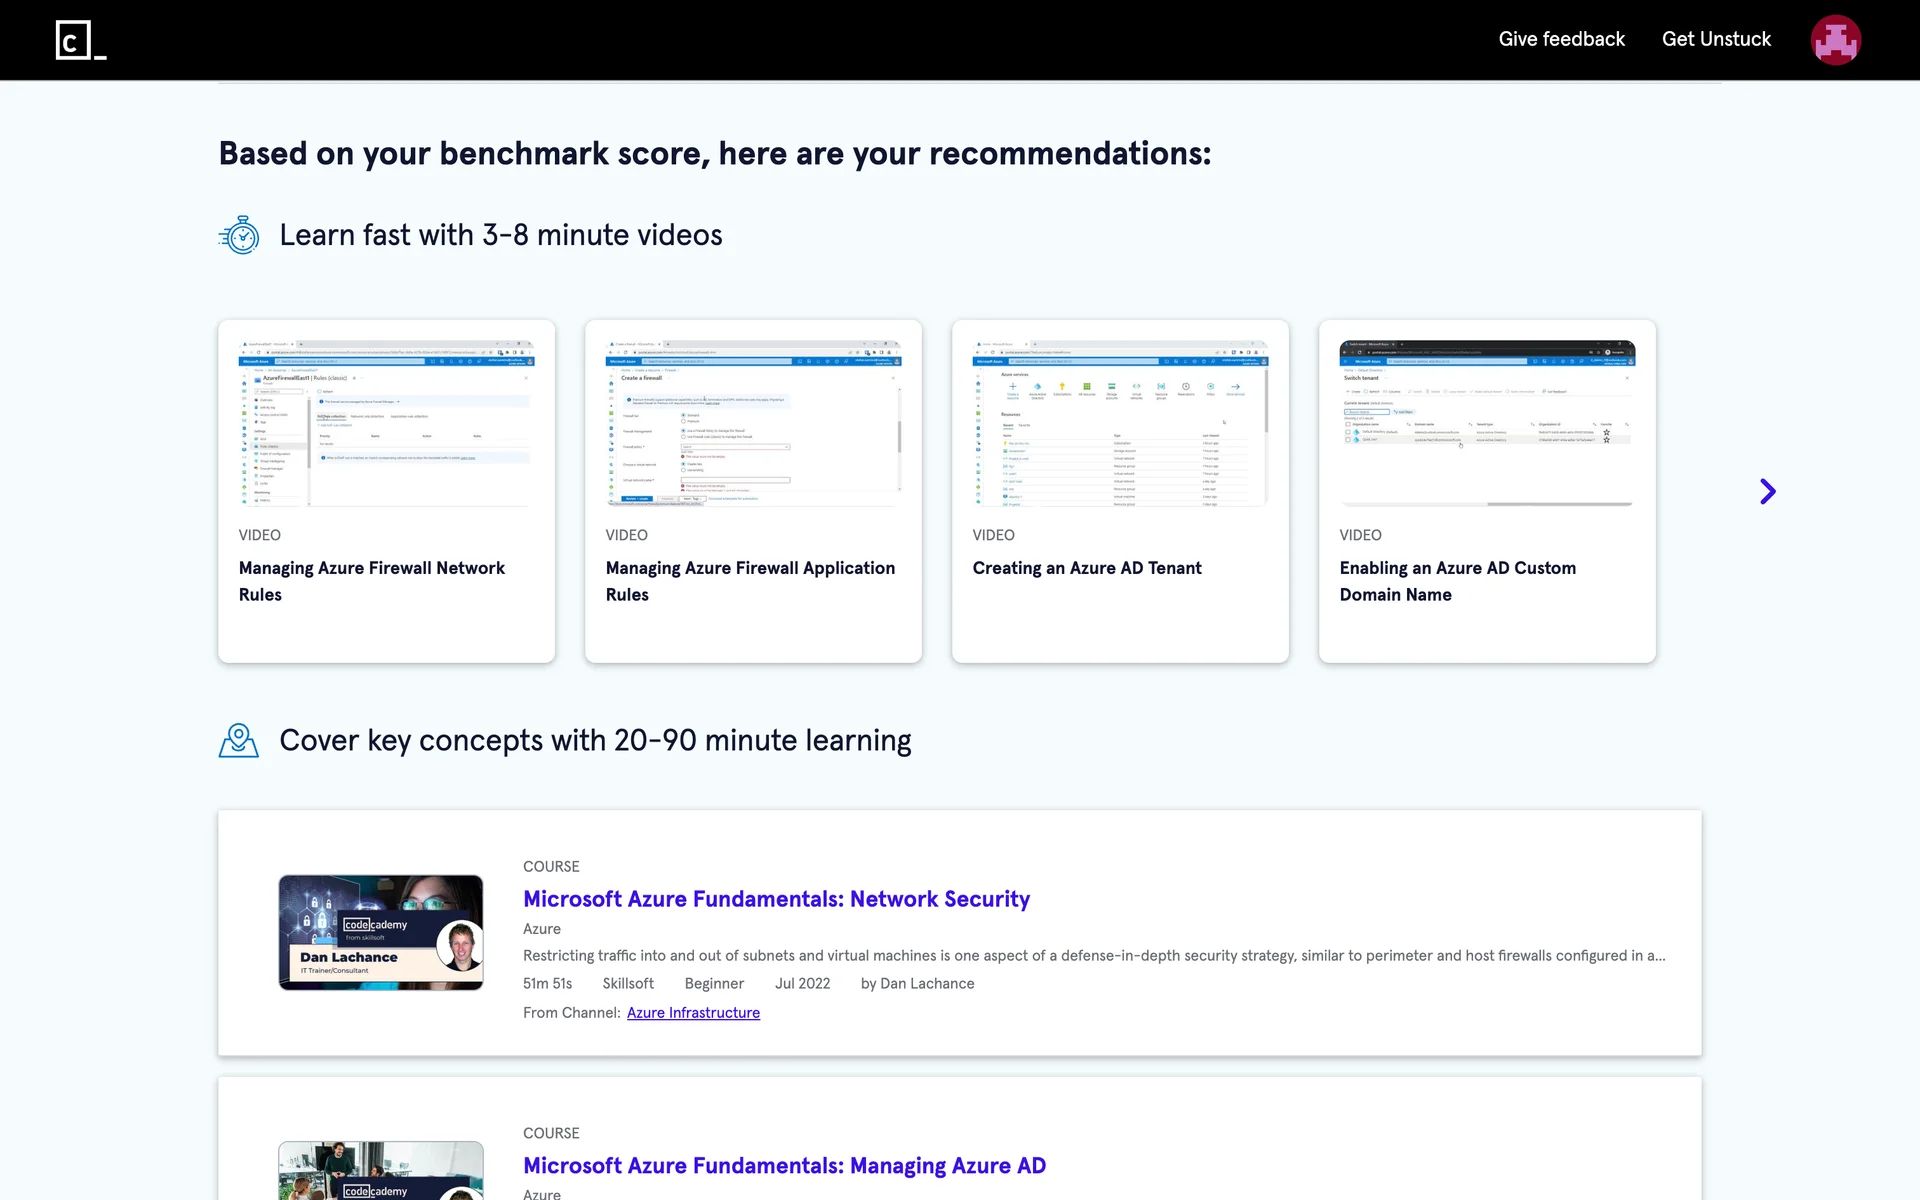Click the Managing Azure Firewall Application Rules title

(750, 581)
